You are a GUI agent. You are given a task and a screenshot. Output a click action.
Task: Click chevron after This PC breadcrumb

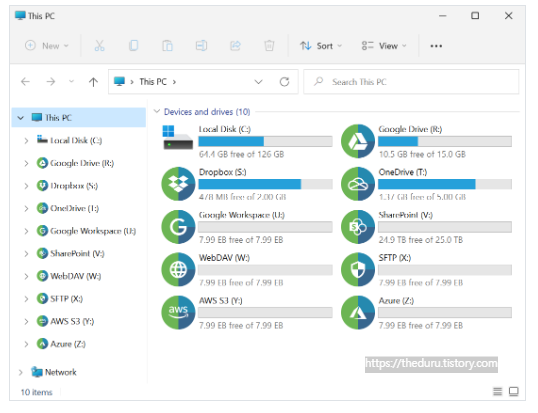tap(174, 82)
